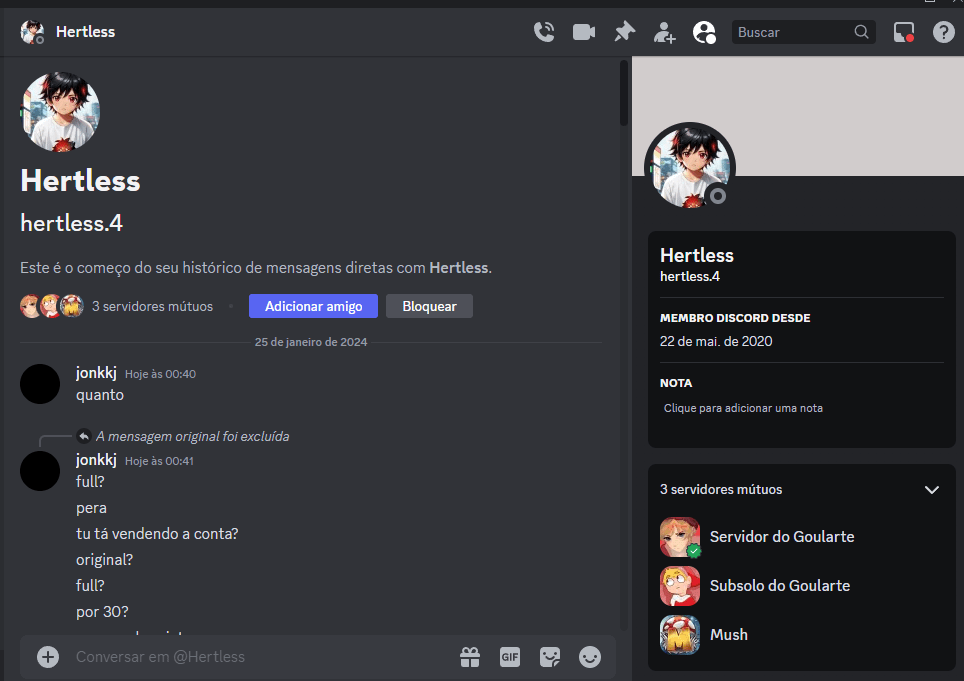This screenshot has height=681, width=964.
Task: Click the 'Hoje às 00:40' timestamp
Action: pyautogui.click(x=160, y=374)
